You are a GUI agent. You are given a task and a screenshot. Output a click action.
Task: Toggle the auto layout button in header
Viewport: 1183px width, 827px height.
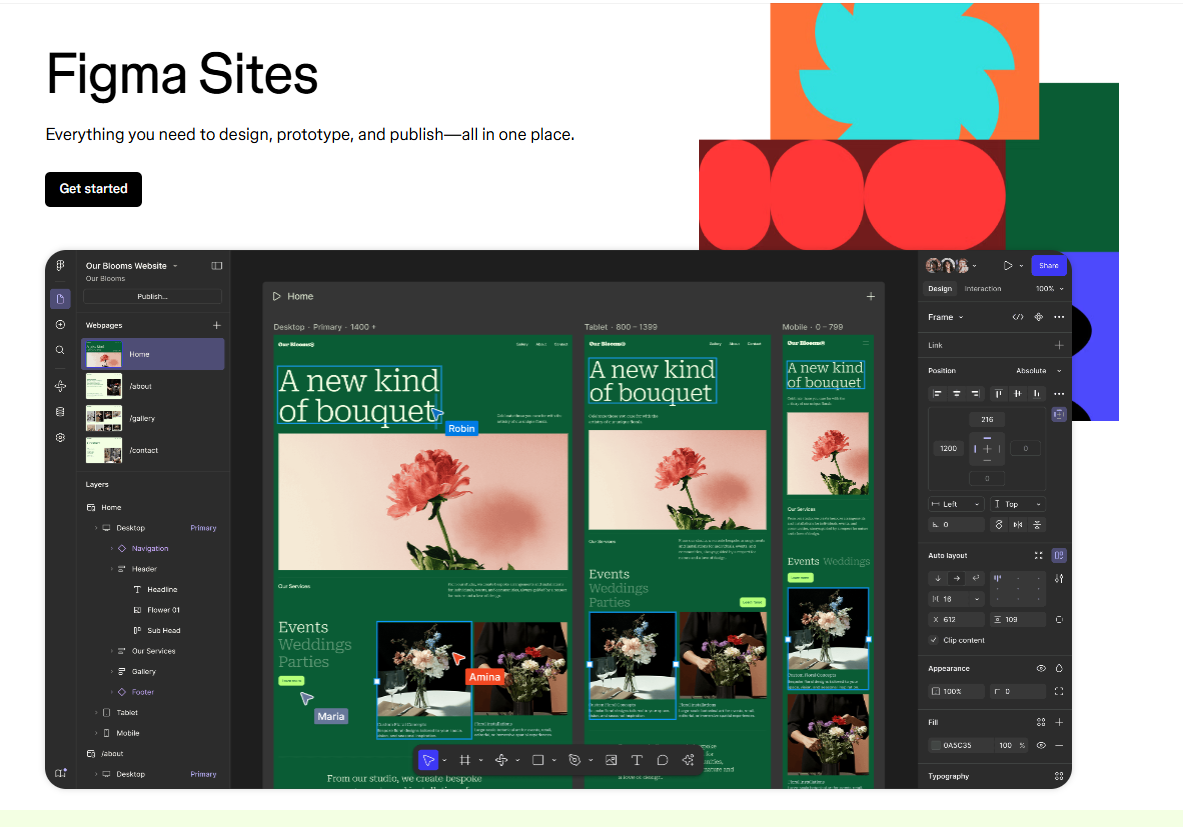(1059, 555)
